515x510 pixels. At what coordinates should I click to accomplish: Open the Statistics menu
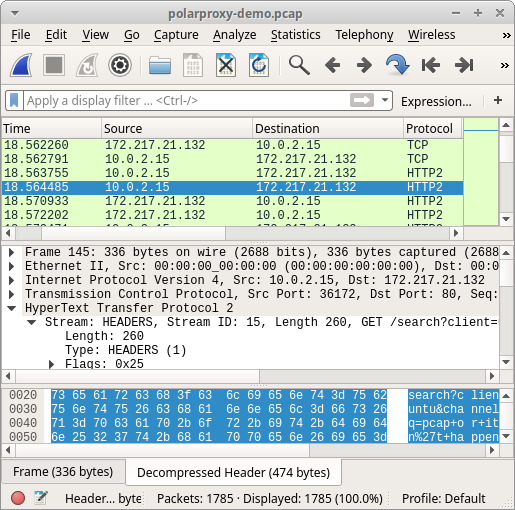pyautogui.click(x=295, y=35)
